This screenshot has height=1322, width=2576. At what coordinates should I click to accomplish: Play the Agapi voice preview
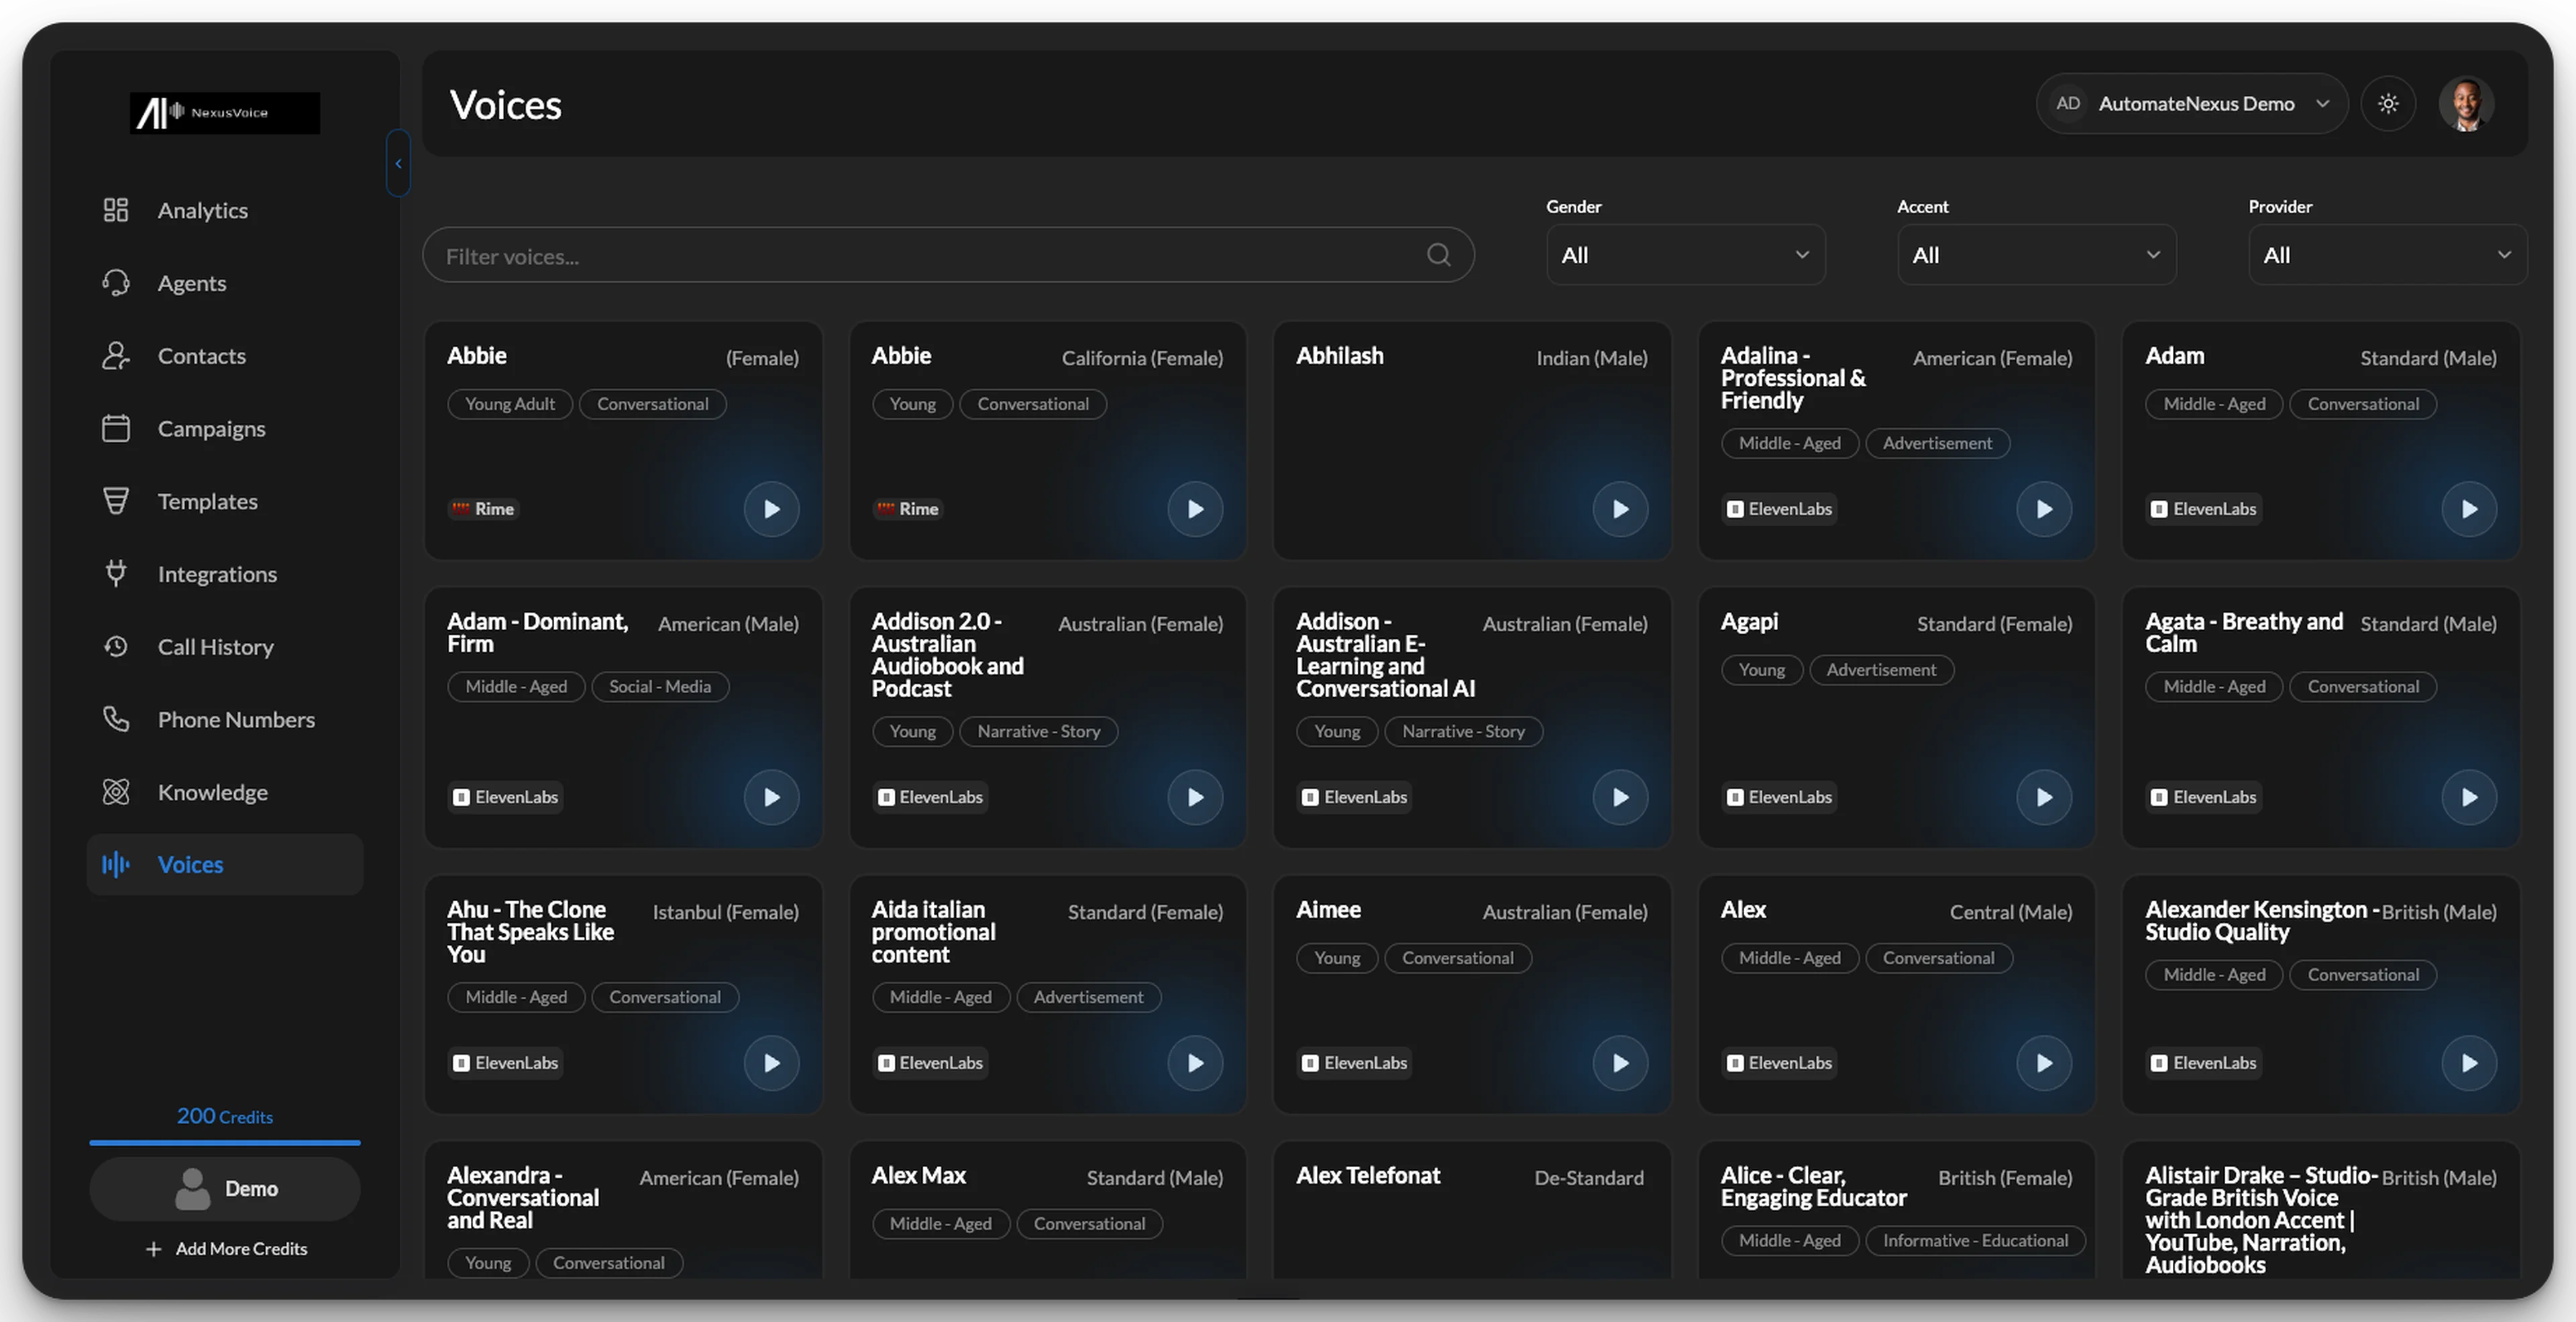pyautogui.click(x=2044, y=797)
